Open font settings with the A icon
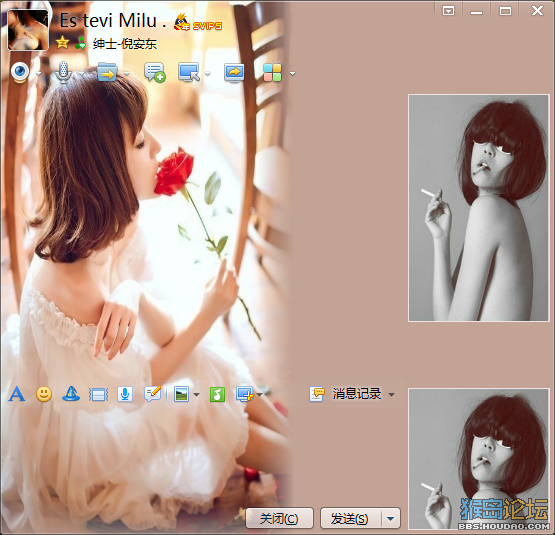The image size is (555, 535). coord(17,394)
